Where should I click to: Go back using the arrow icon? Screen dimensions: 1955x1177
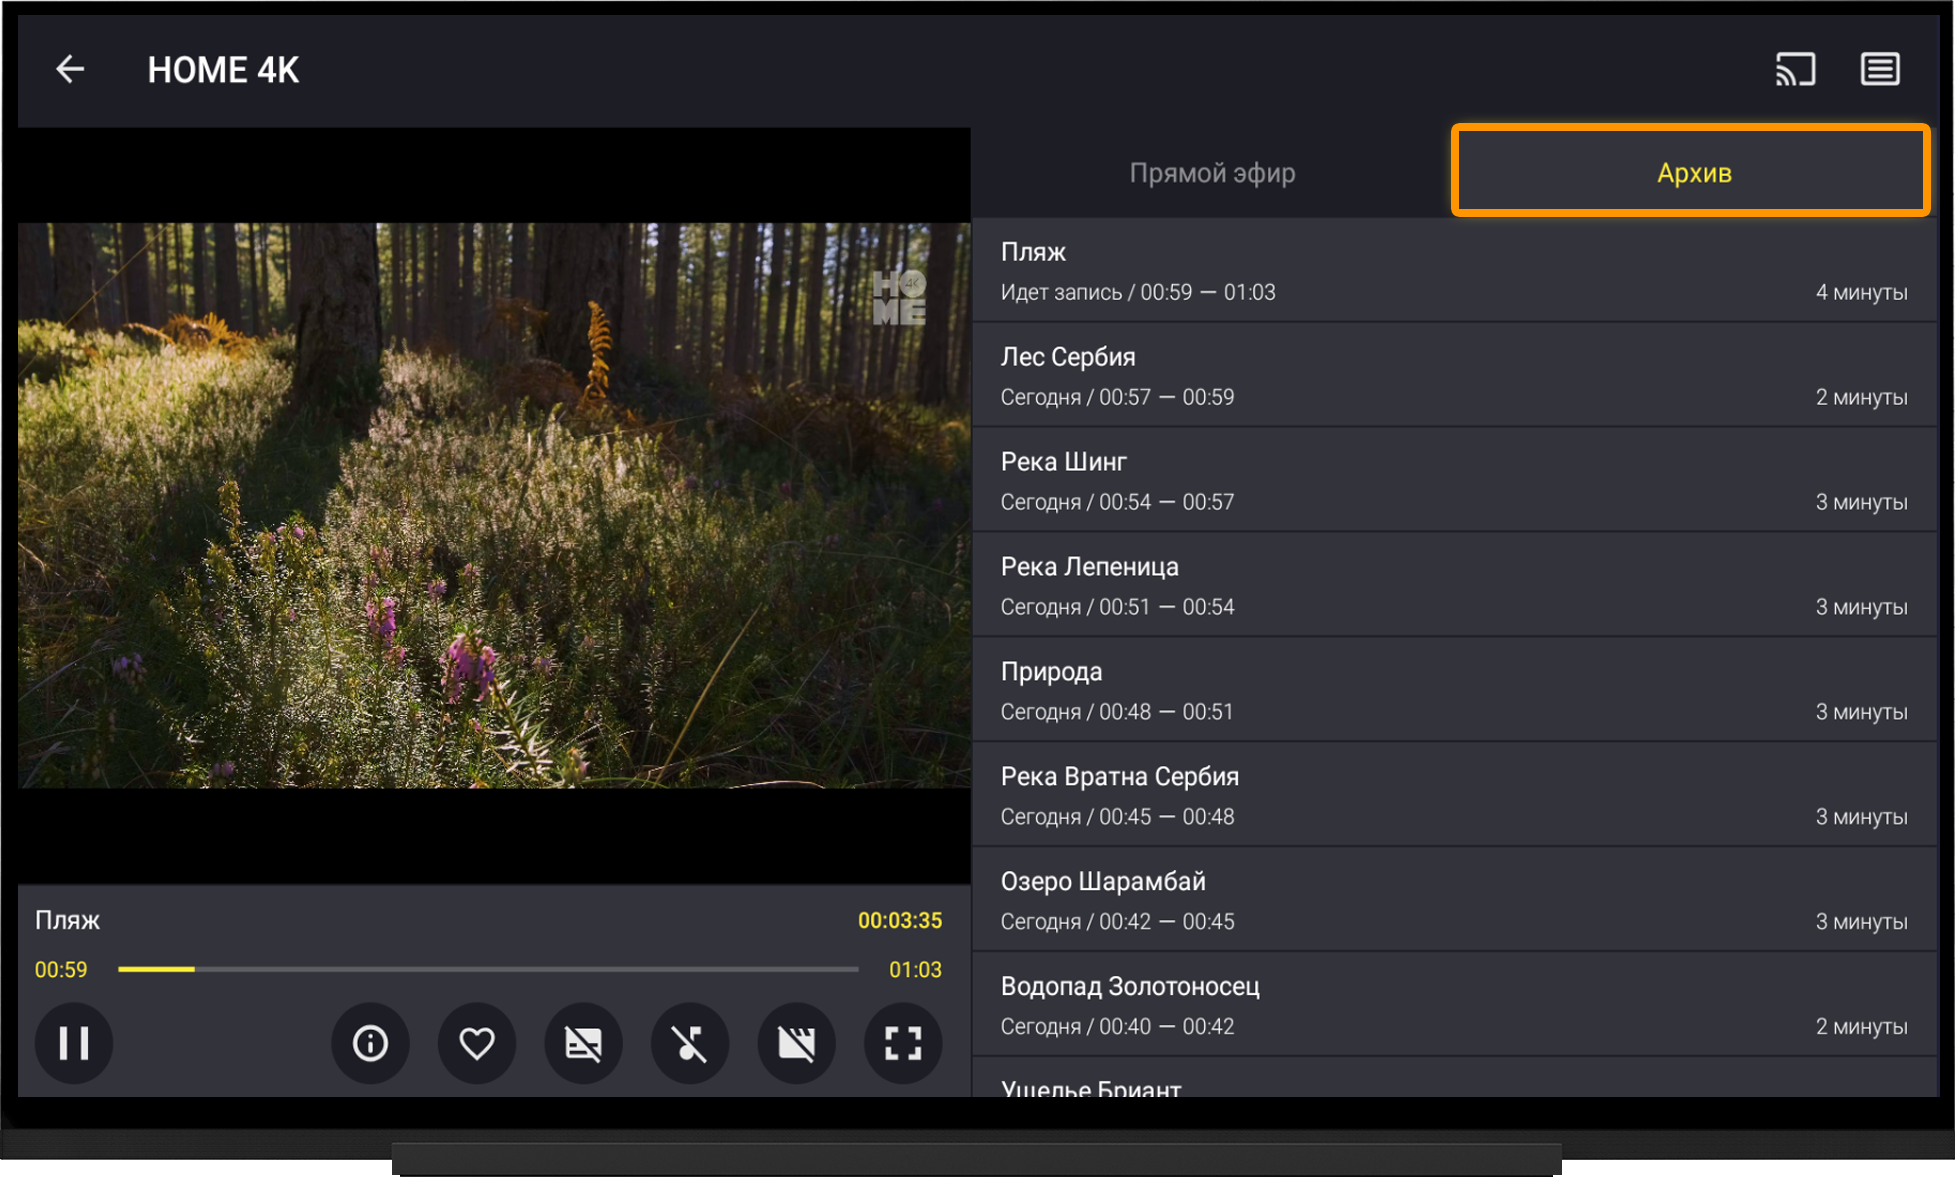70,69
